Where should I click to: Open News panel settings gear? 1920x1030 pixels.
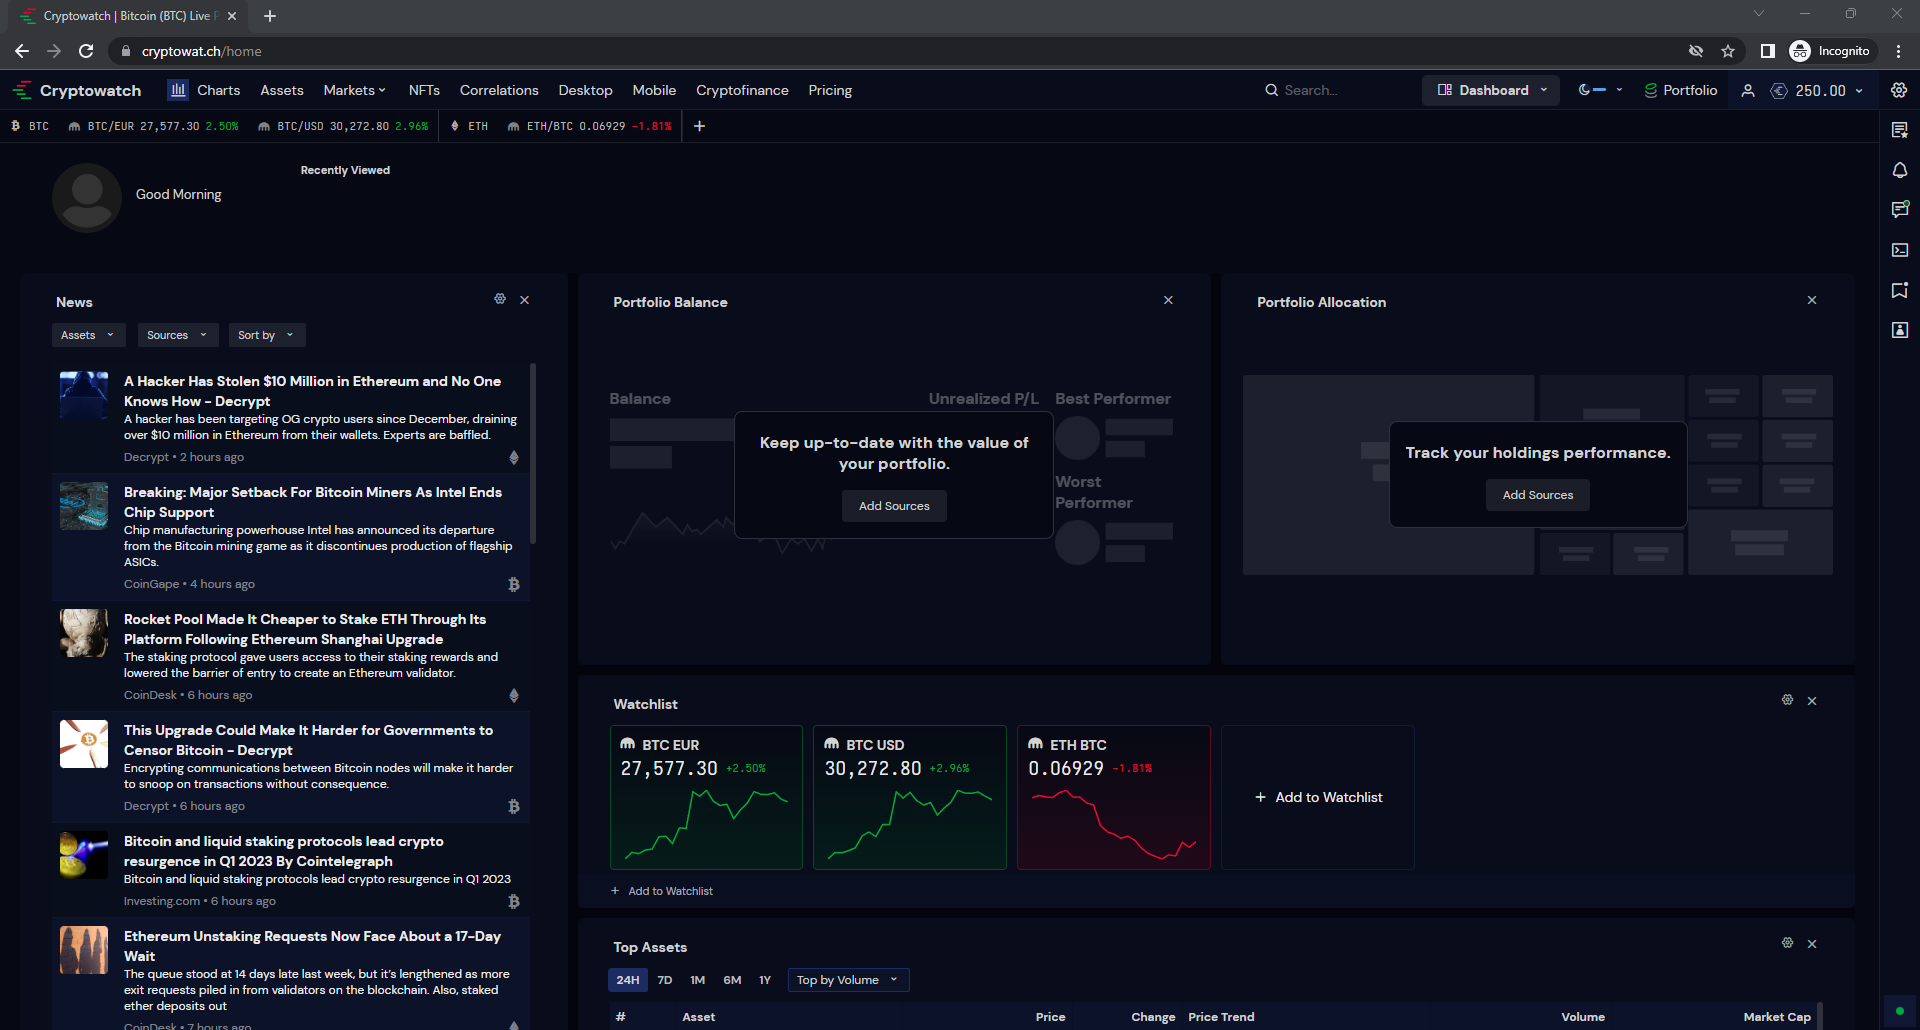coord(500,299)
